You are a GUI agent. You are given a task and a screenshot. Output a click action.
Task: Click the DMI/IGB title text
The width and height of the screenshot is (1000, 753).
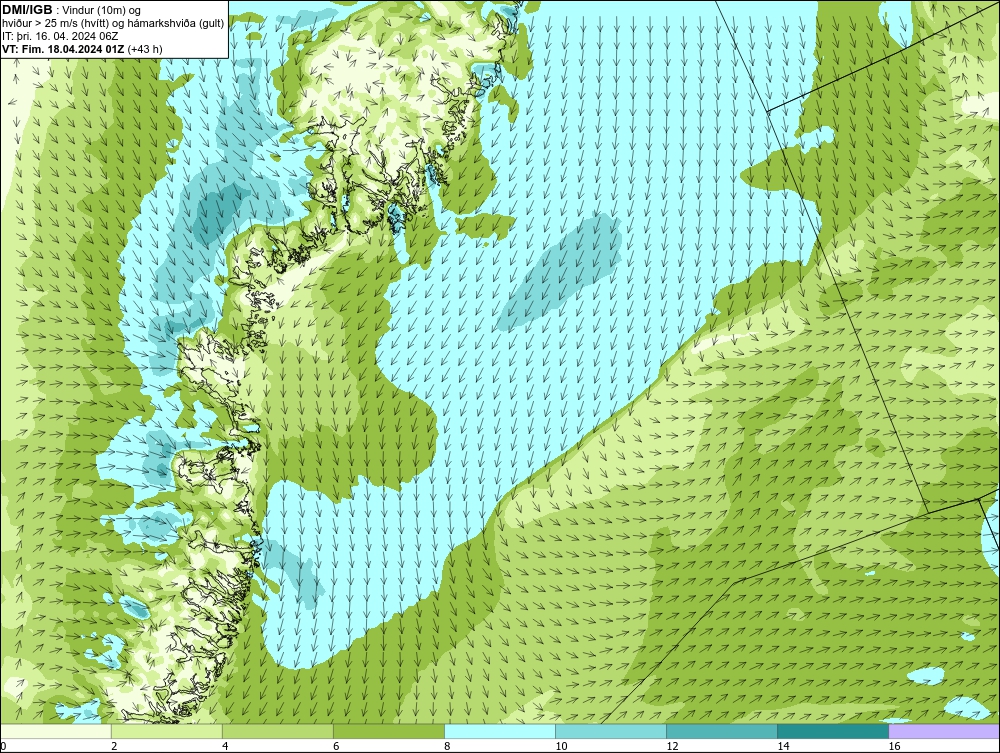(27, 10)
